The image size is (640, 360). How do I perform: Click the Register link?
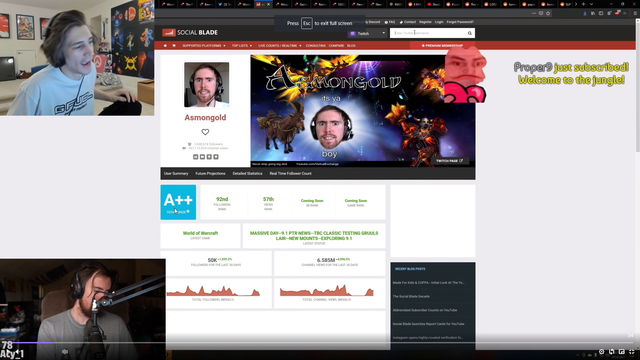[425, 22]
